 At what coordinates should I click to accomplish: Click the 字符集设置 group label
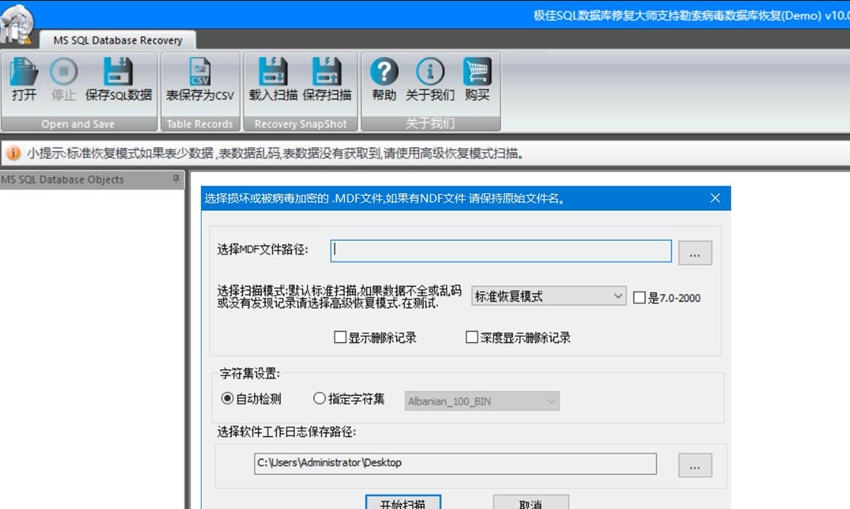point(249,373)
